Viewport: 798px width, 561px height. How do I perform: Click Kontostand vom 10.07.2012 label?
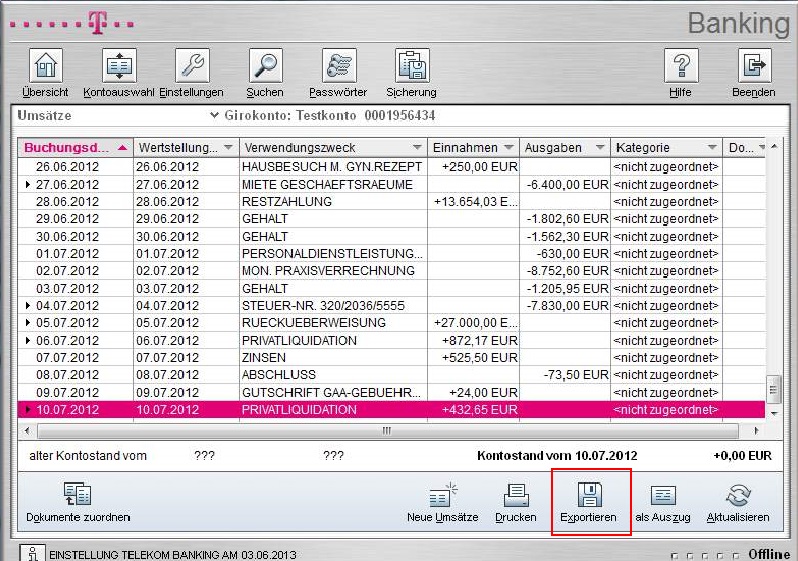point(557,456)
